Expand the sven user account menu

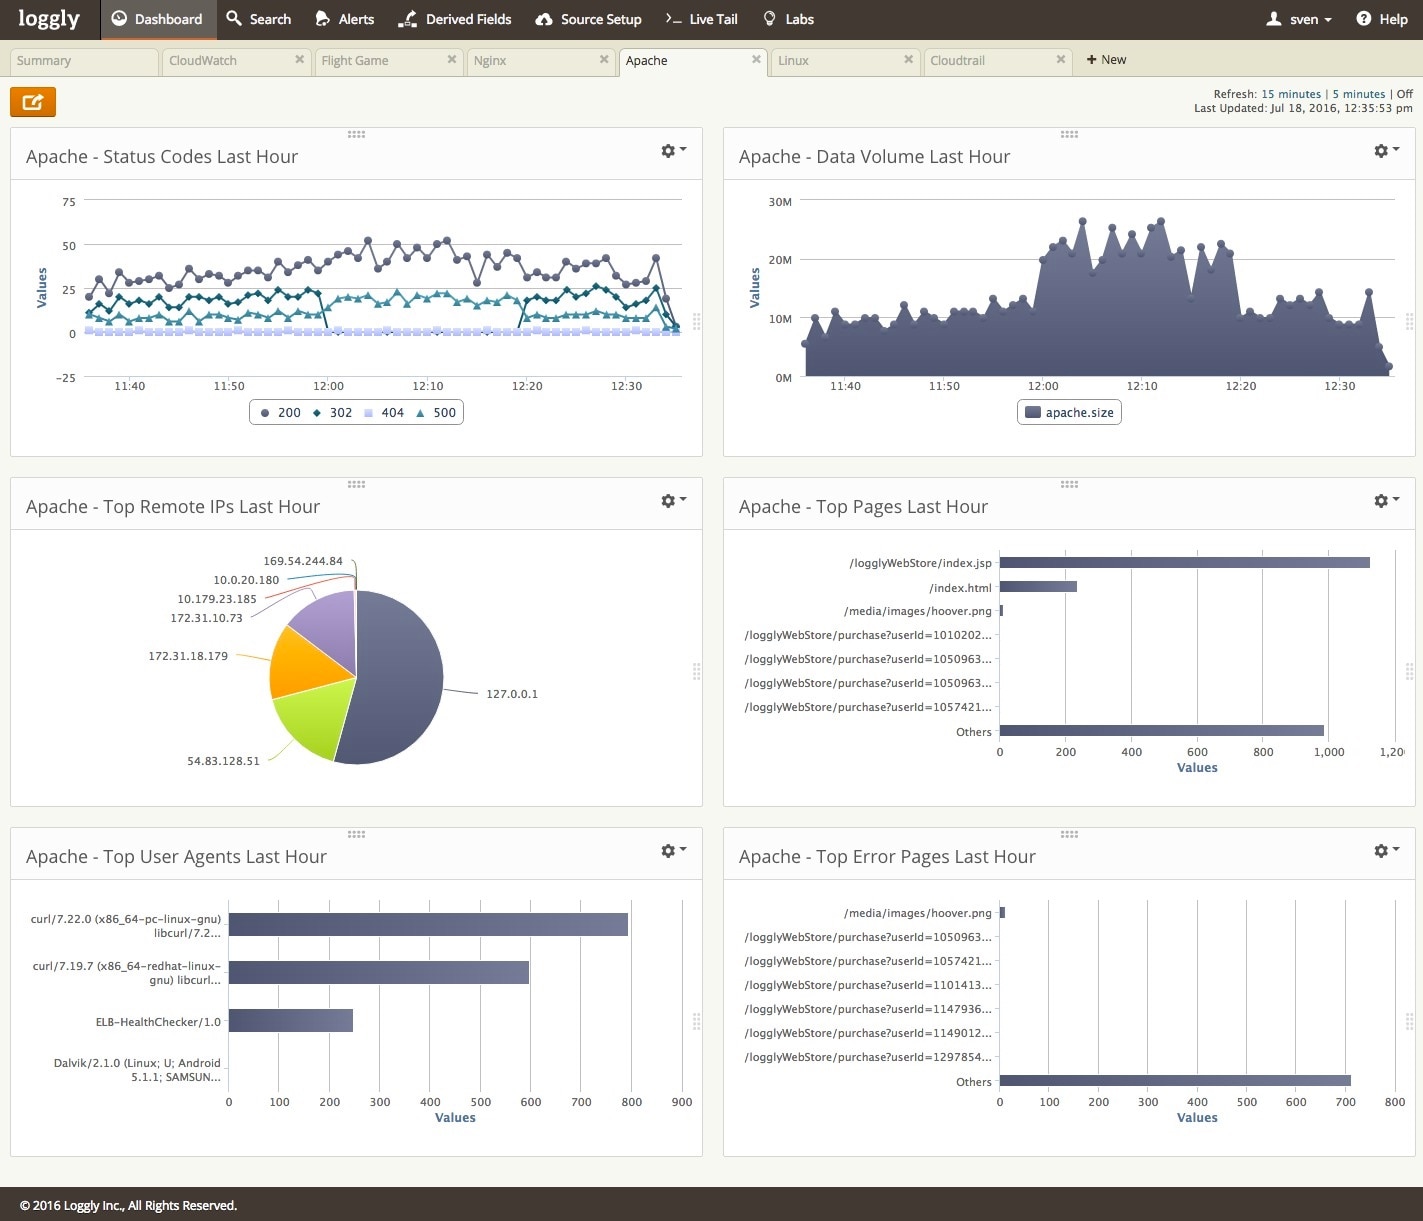[1299, 19]
